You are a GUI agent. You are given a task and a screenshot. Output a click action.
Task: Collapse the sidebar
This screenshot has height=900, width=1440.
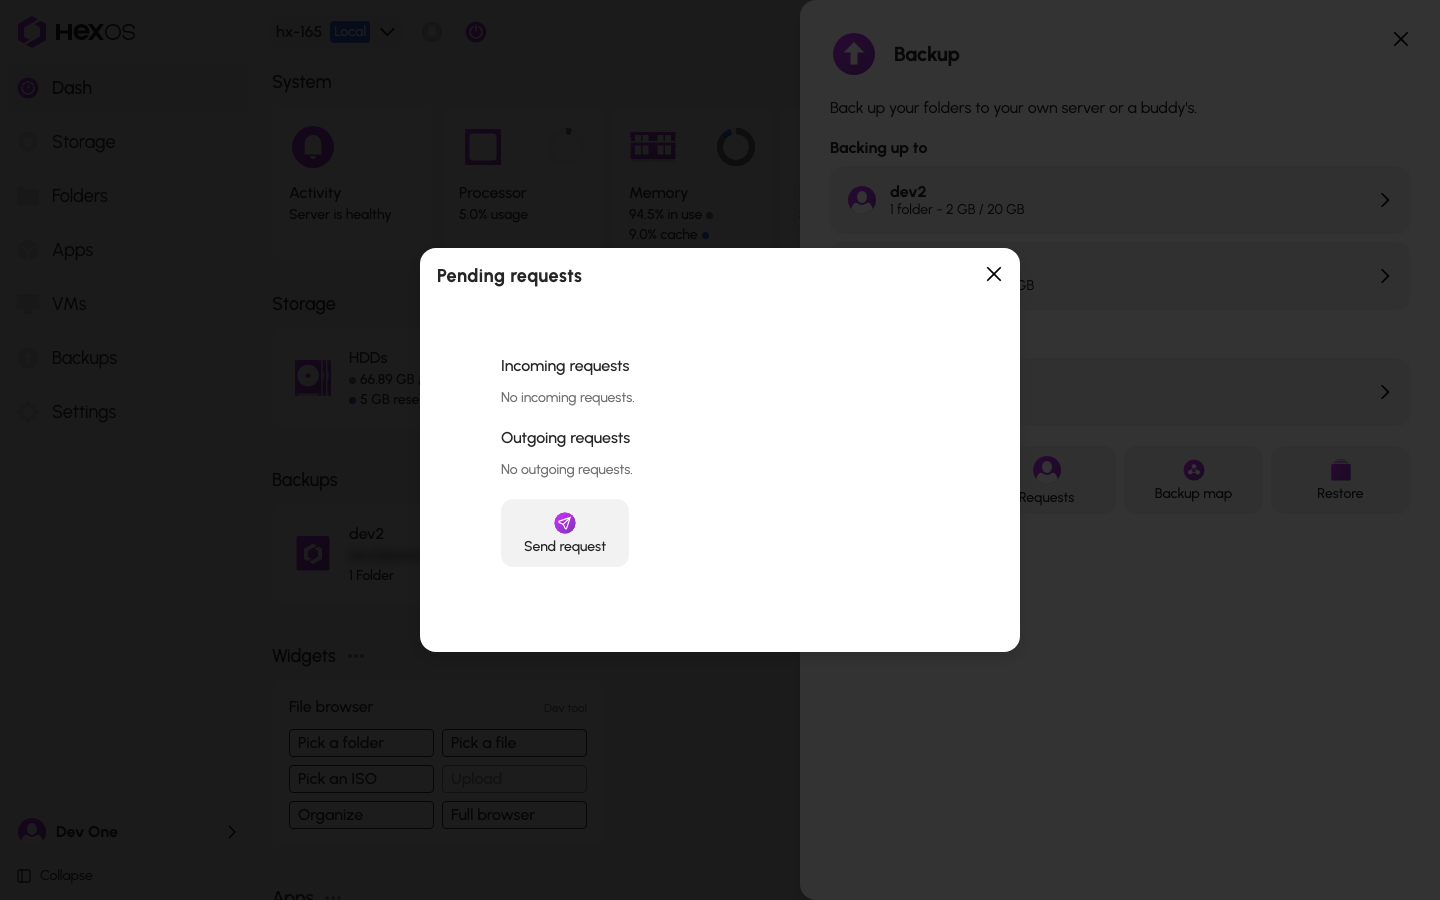coord(55,876)
